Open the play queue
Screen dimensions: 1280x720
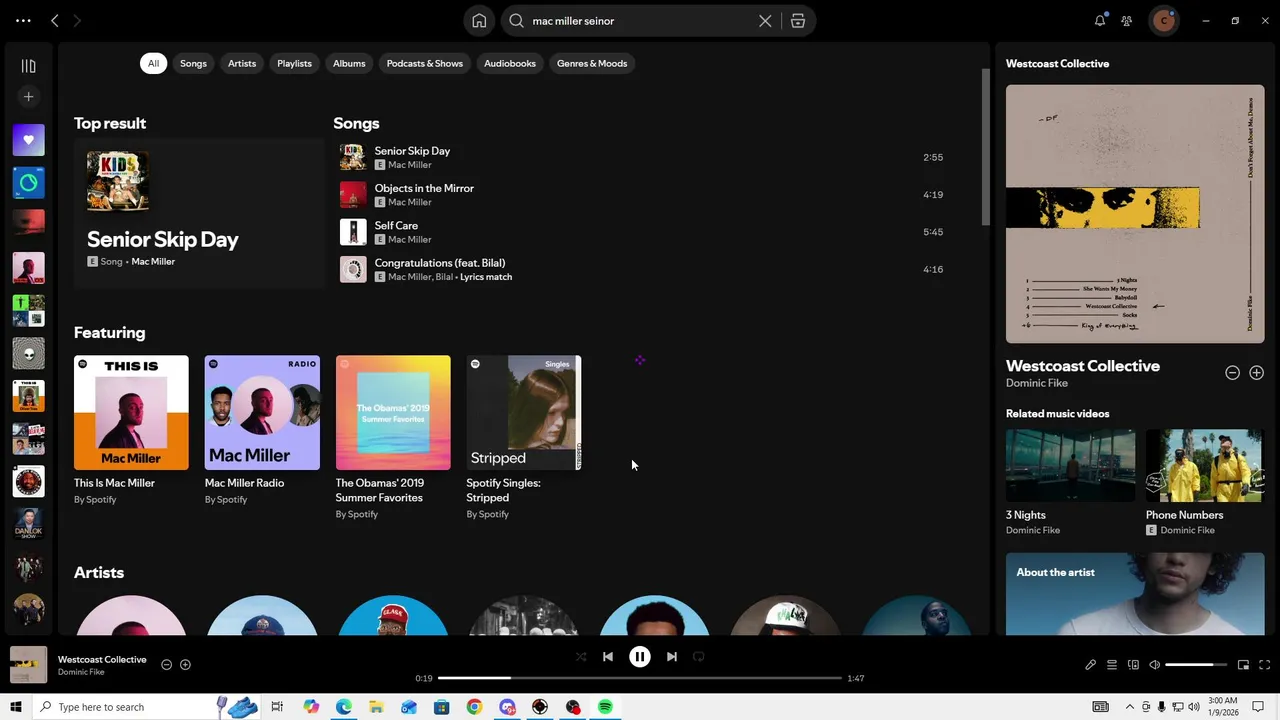tap(1111, 665)
